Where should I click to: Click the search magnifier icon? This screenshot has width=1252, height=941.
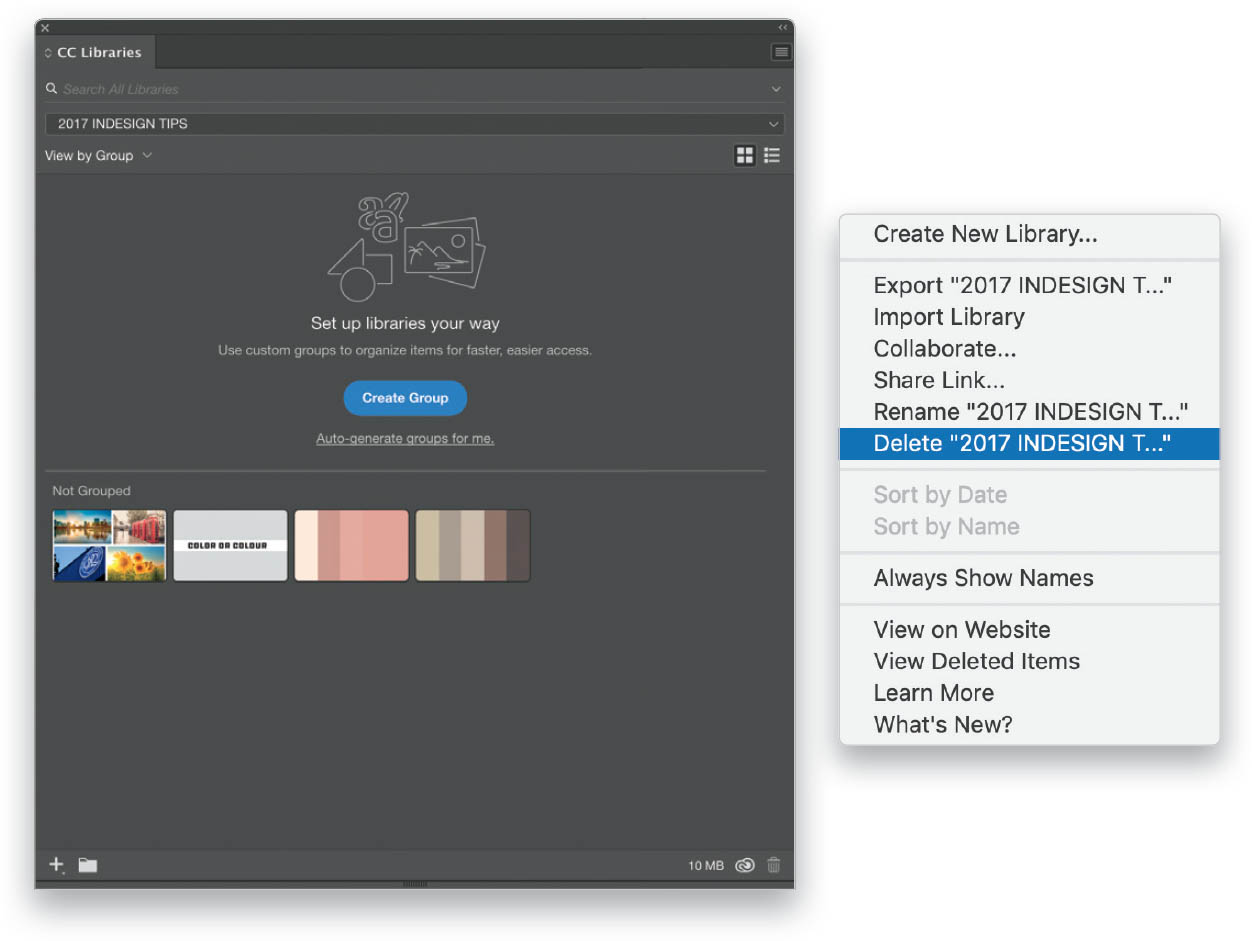[x=52, y=89]
